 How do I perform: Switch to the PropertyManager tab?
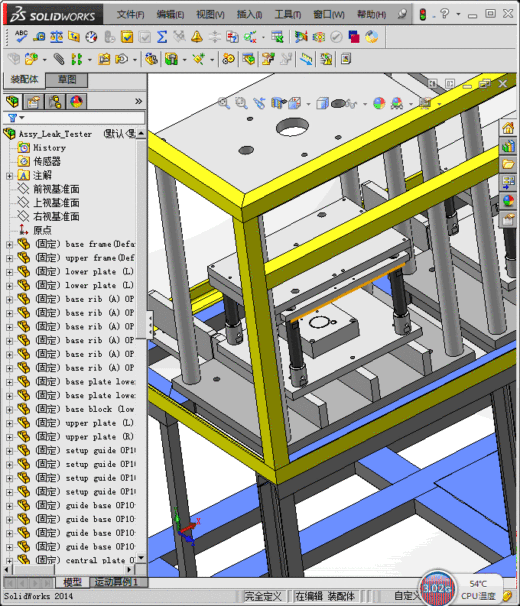click(34, 102)
